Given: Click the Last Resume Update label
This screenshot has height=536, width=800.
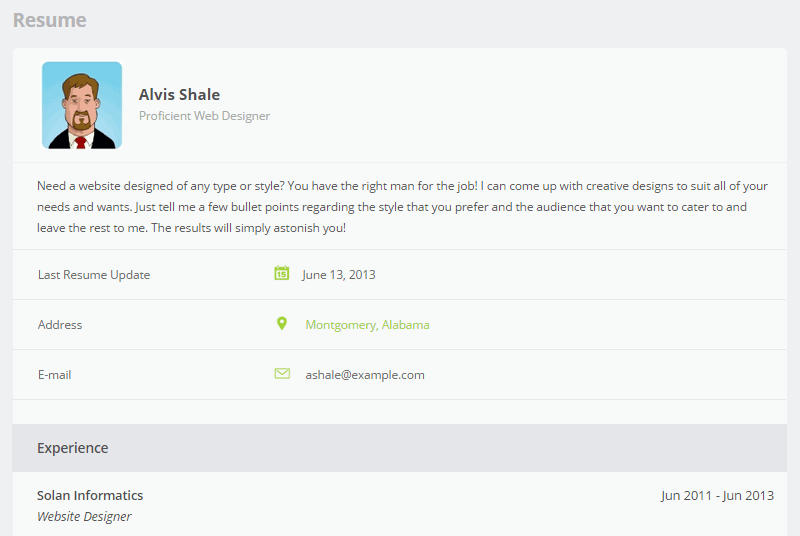Looking at the screenshot, I should tap(93, 275).
